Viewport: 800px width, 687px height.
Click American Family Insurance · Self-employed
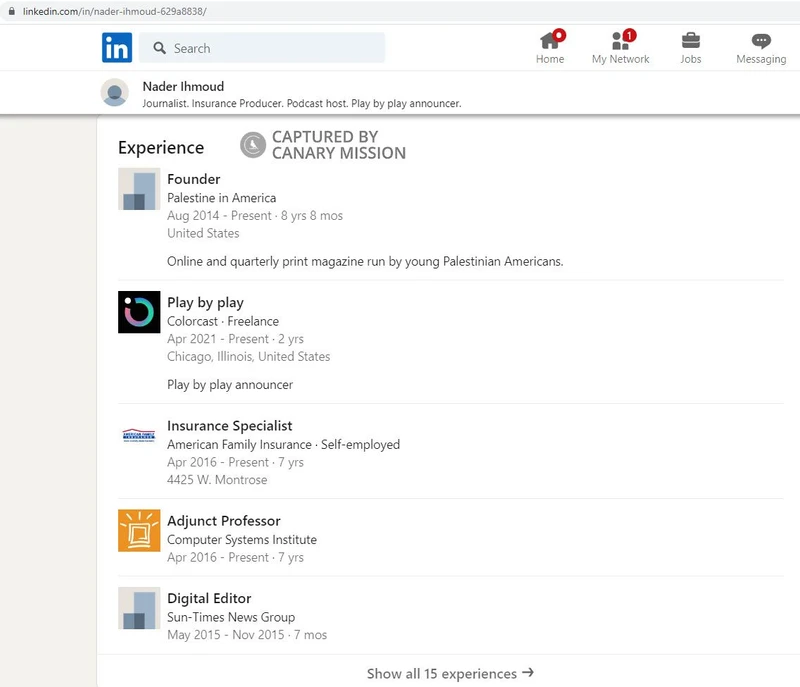(x=283, y=444)
